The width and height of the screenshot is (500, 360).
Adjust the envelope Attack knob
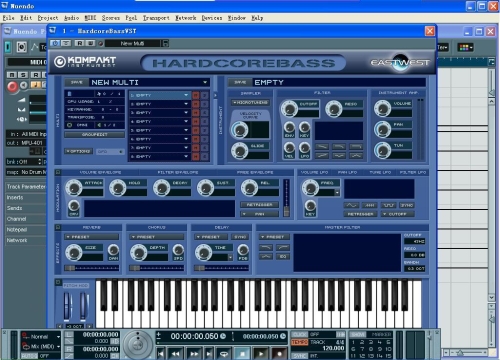pos(74,188)
